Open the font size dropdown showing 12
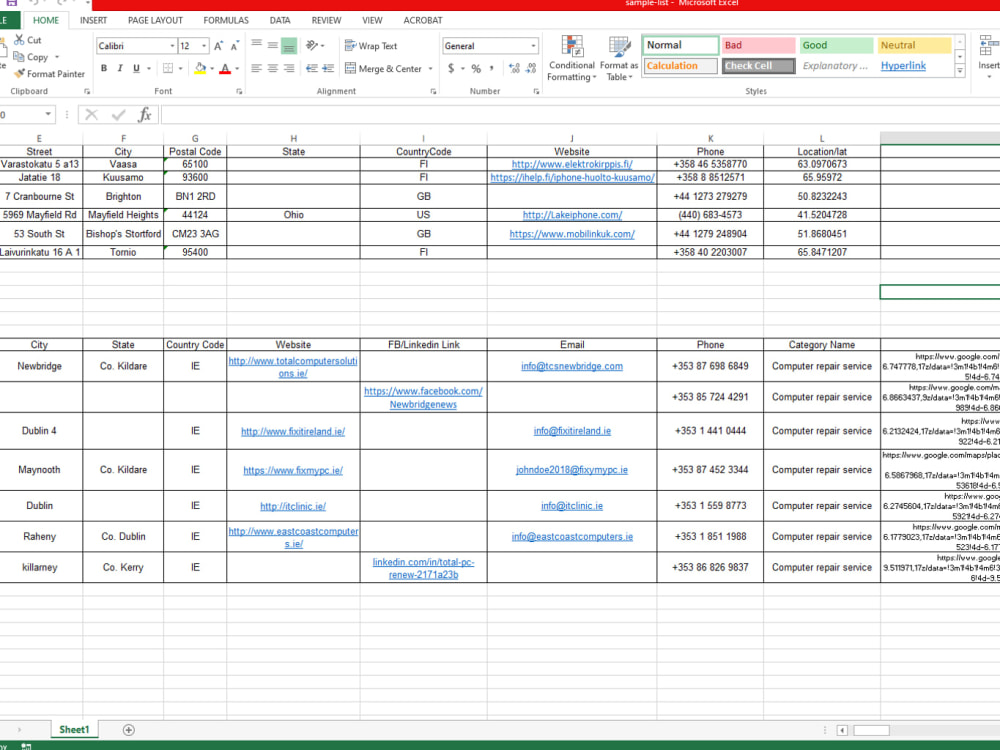The width and height of the screenshot is (1000, 750). point(204,46)
